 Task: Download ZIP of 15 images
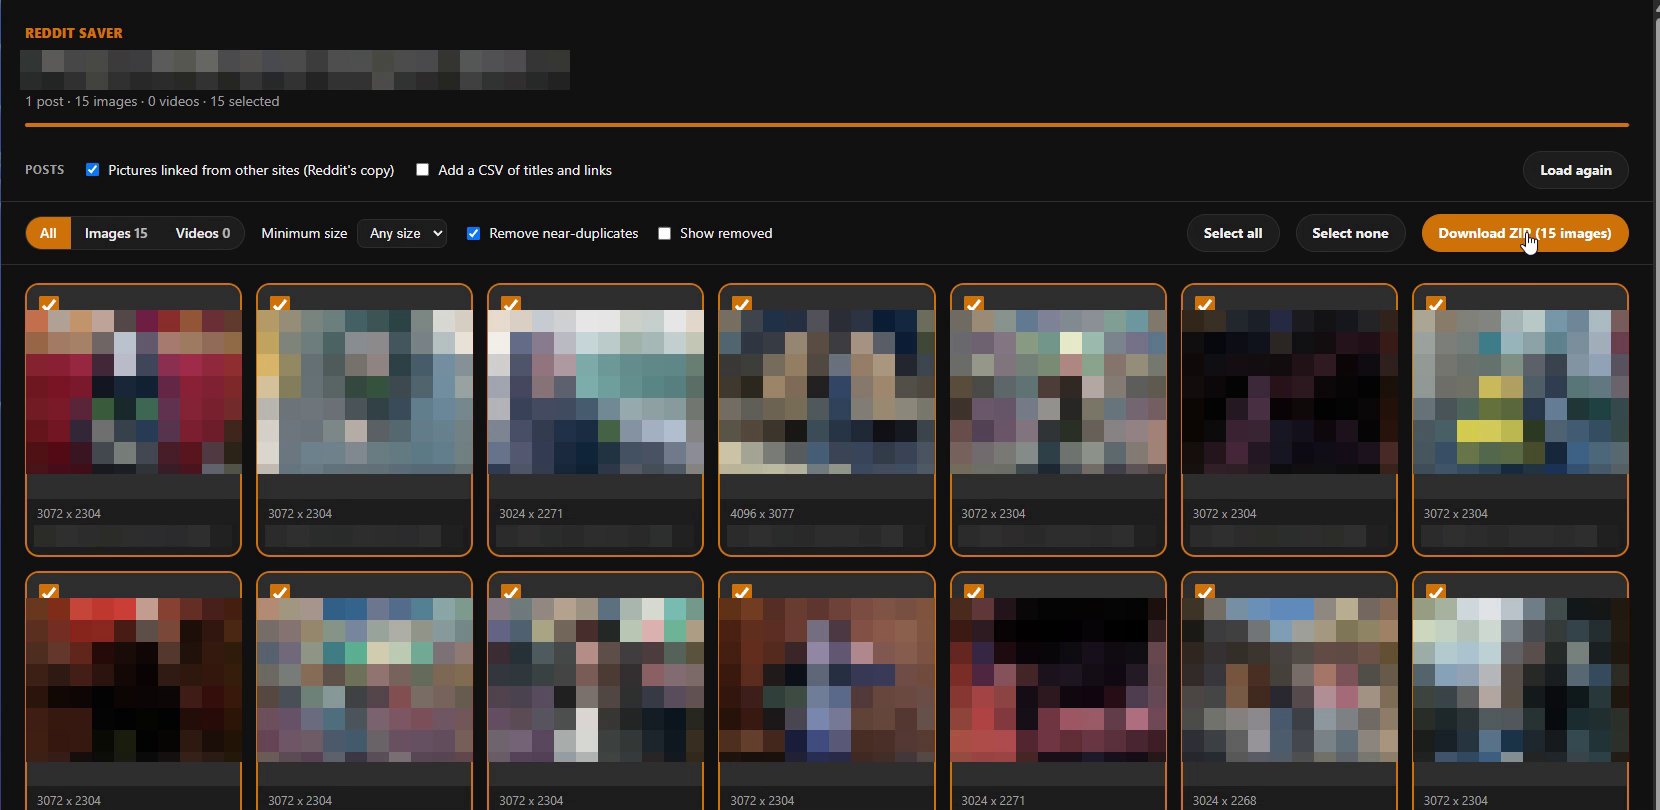coord(1525,233)
